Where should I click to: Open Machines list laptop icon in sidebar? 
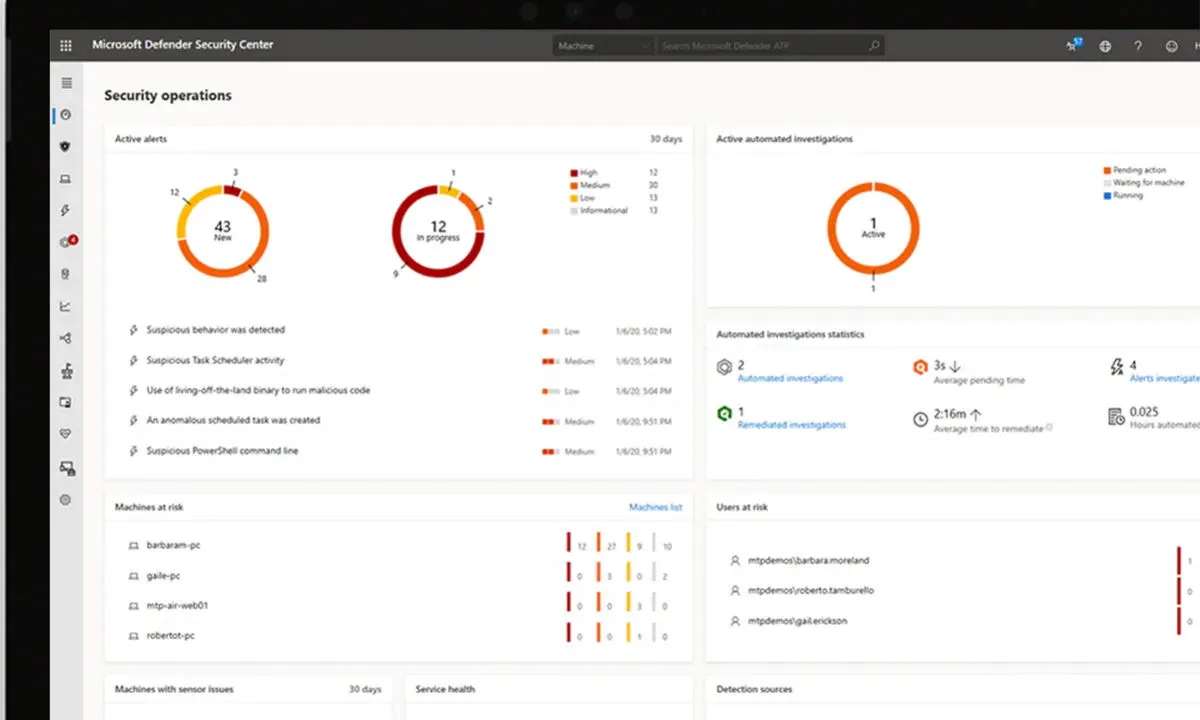(66, 179)
